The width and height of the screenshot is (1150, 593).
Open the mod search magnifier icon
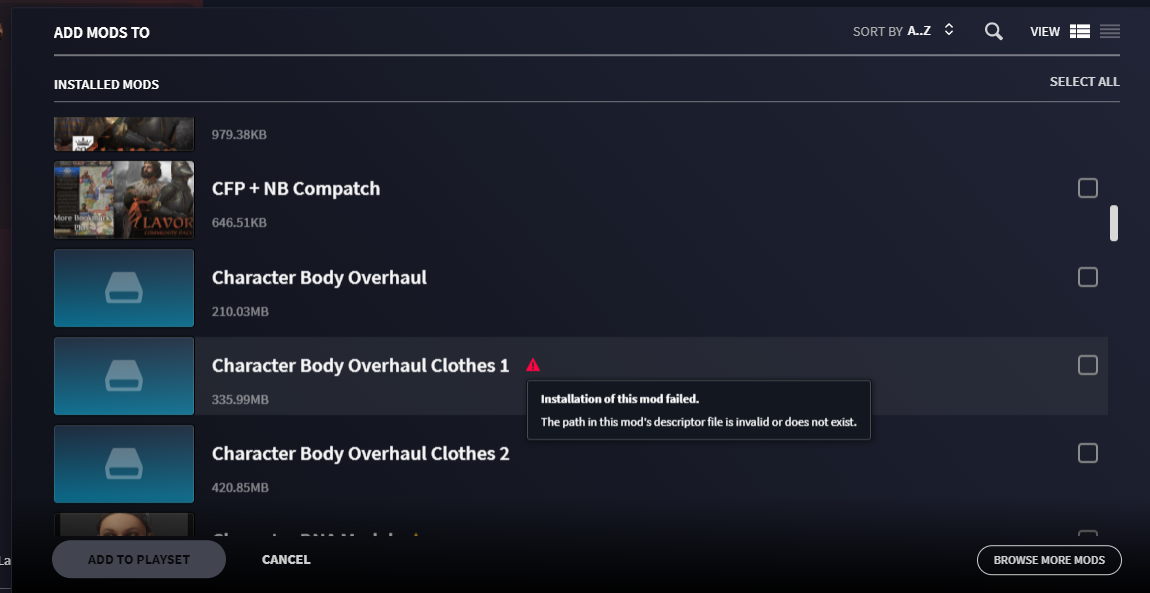(994, 32)
